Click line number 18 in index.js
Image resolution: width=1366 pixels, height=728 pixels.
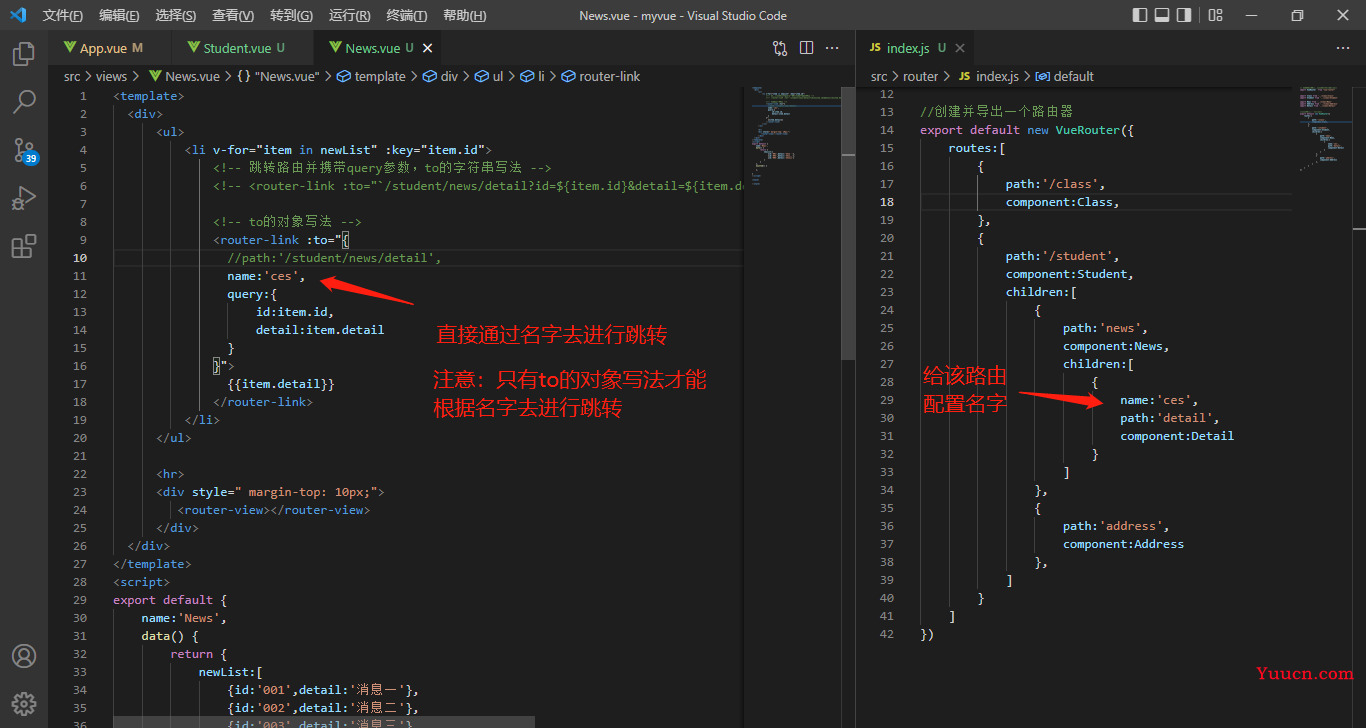tap(886, 202)
